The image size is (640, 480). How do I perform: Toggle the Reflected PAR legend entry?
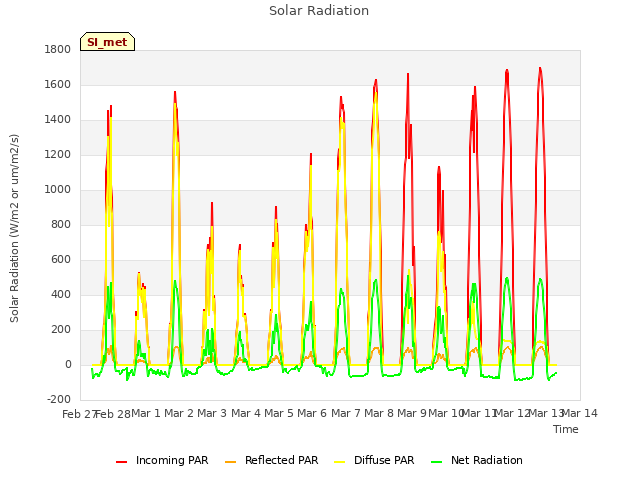[x=271, y=460]
